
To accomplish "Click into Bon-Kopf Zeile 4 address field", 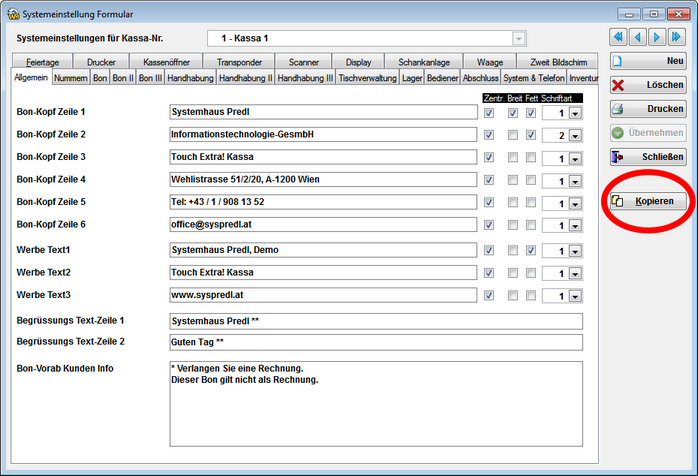I will pos(324,179).
